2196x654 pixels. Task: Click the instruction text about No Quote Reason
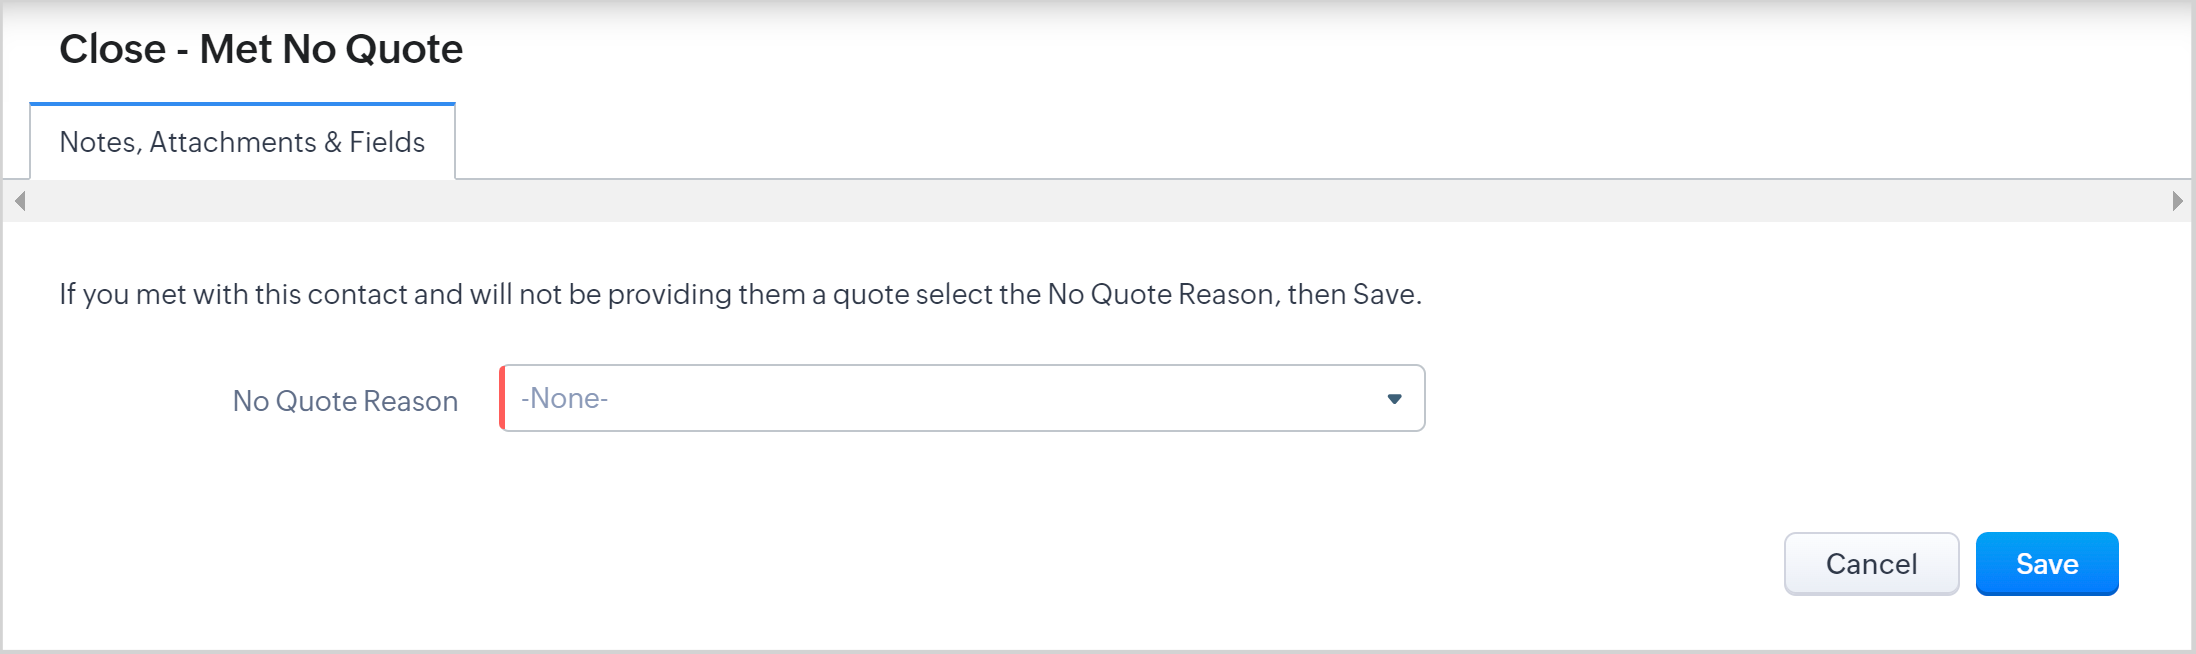pos(740,294)
